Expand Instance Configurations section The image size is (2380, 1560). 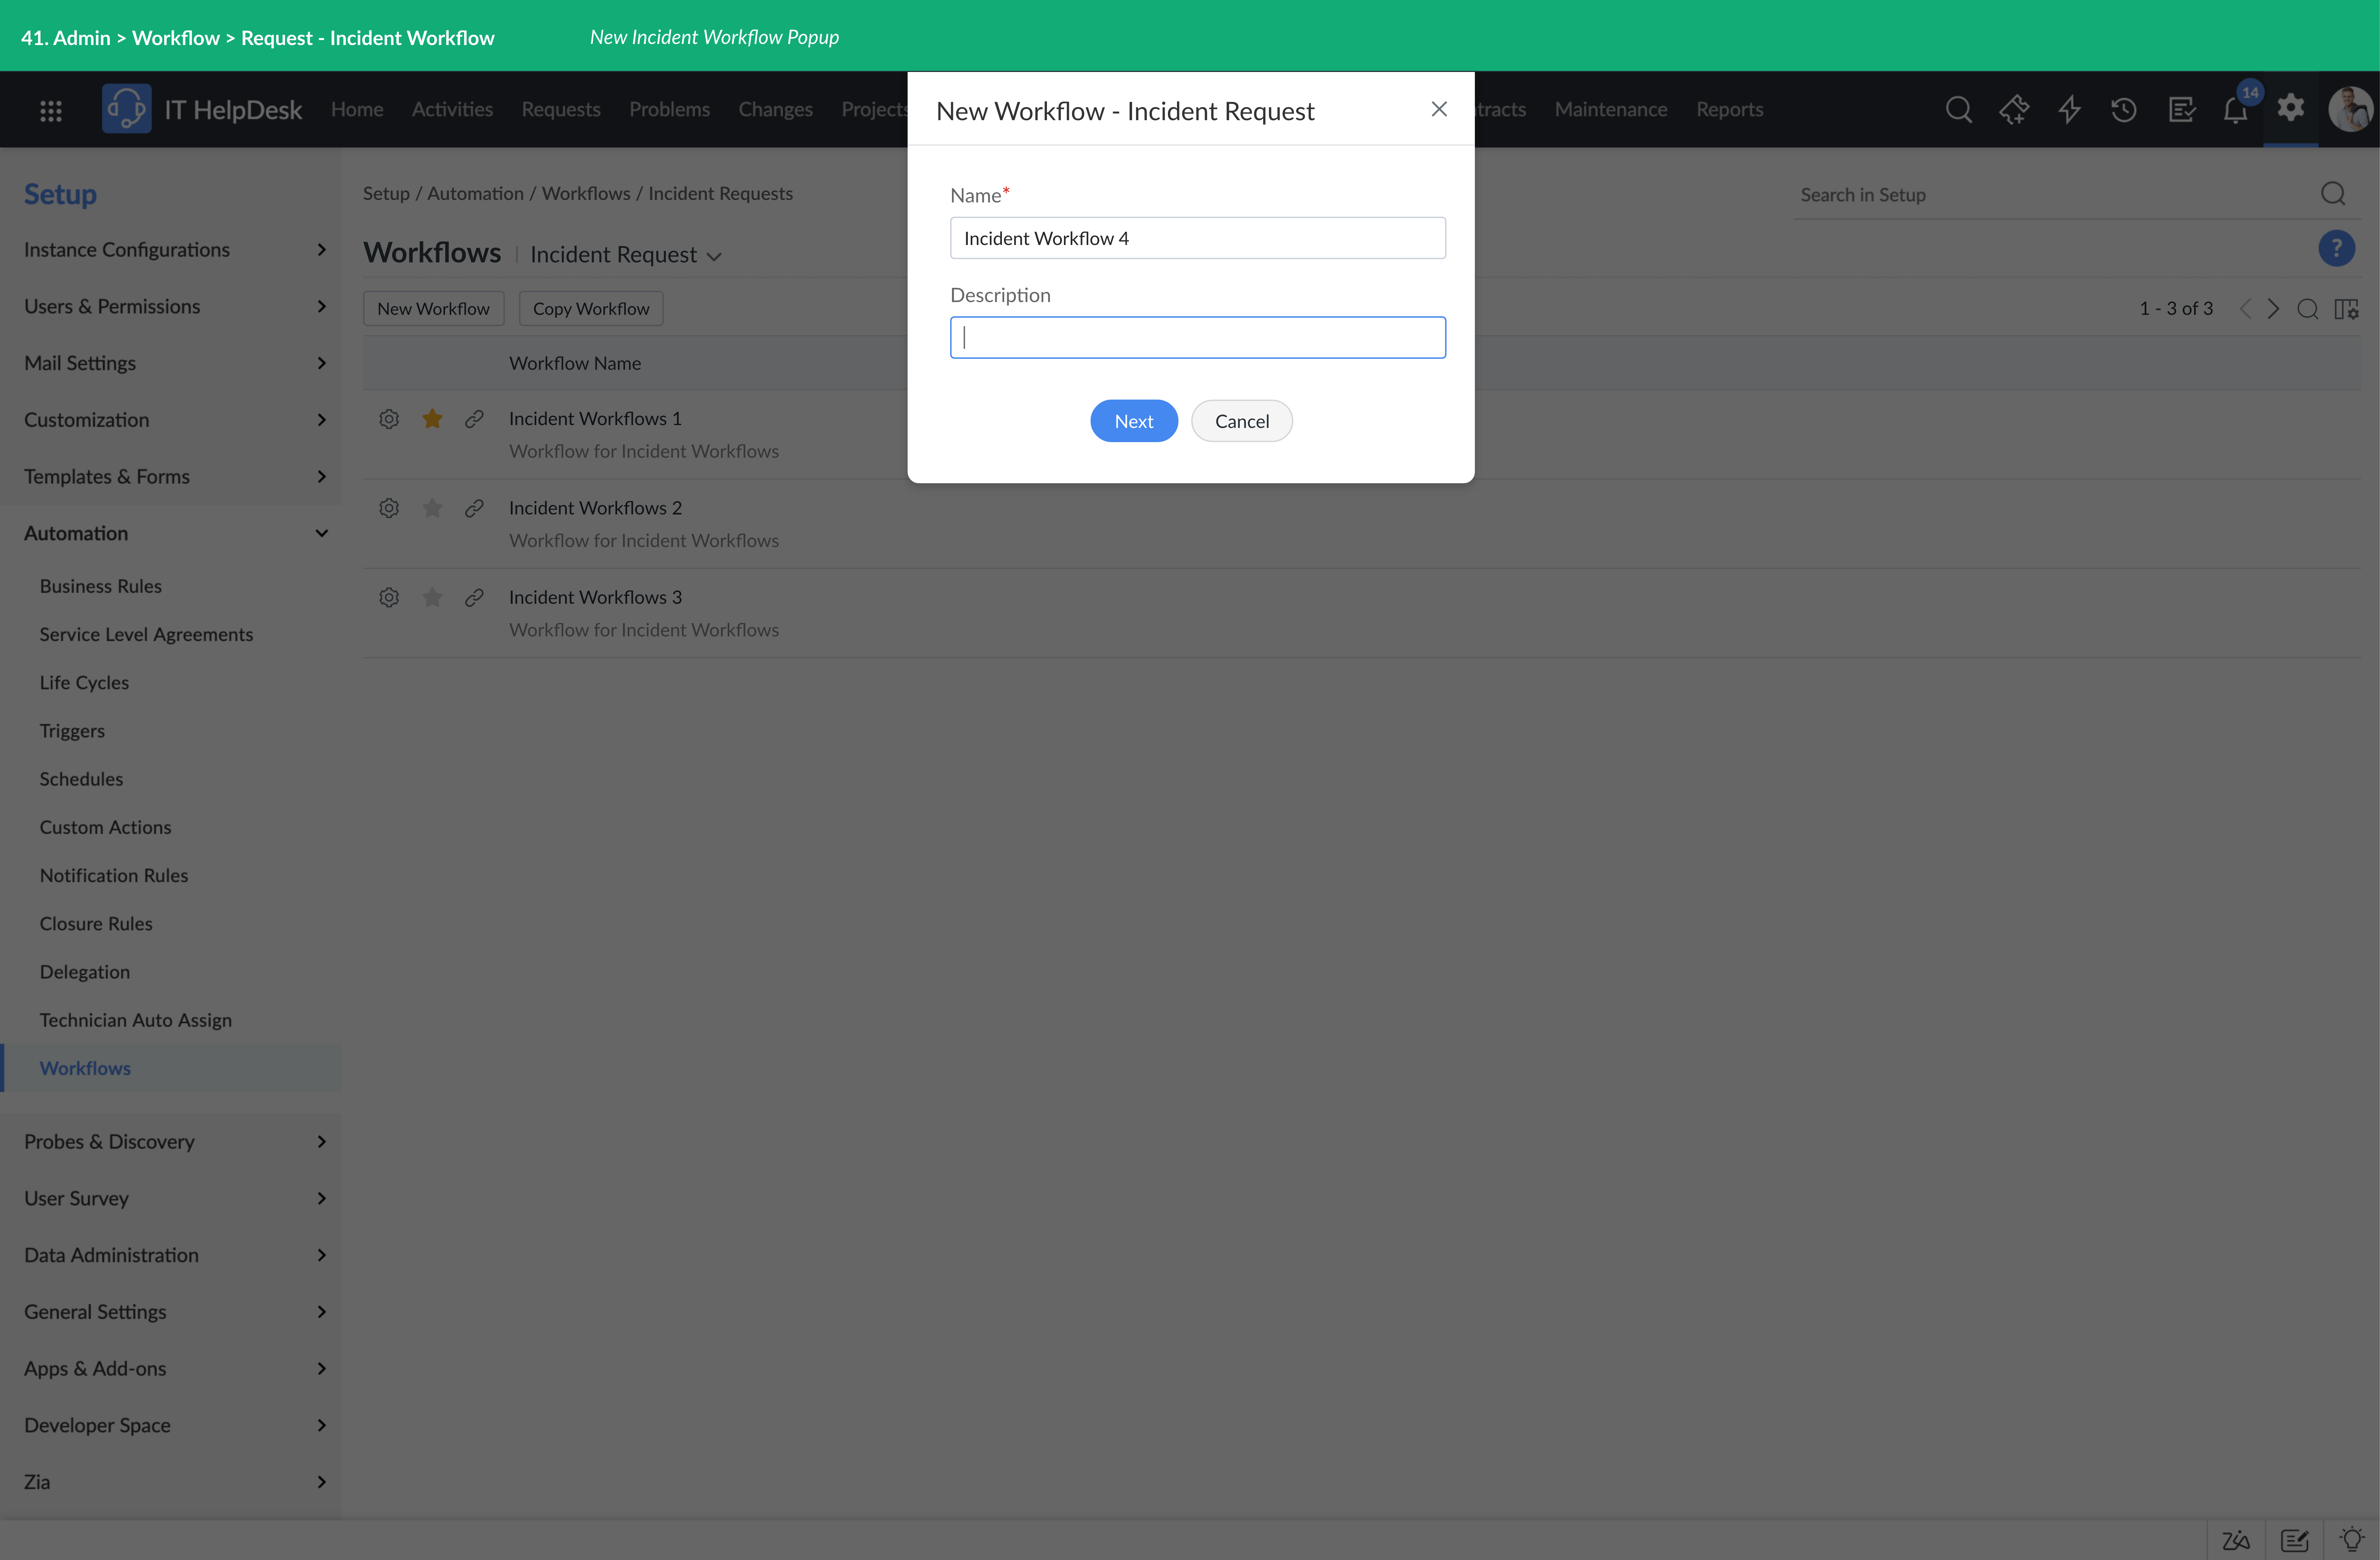(x=171, y=250)
